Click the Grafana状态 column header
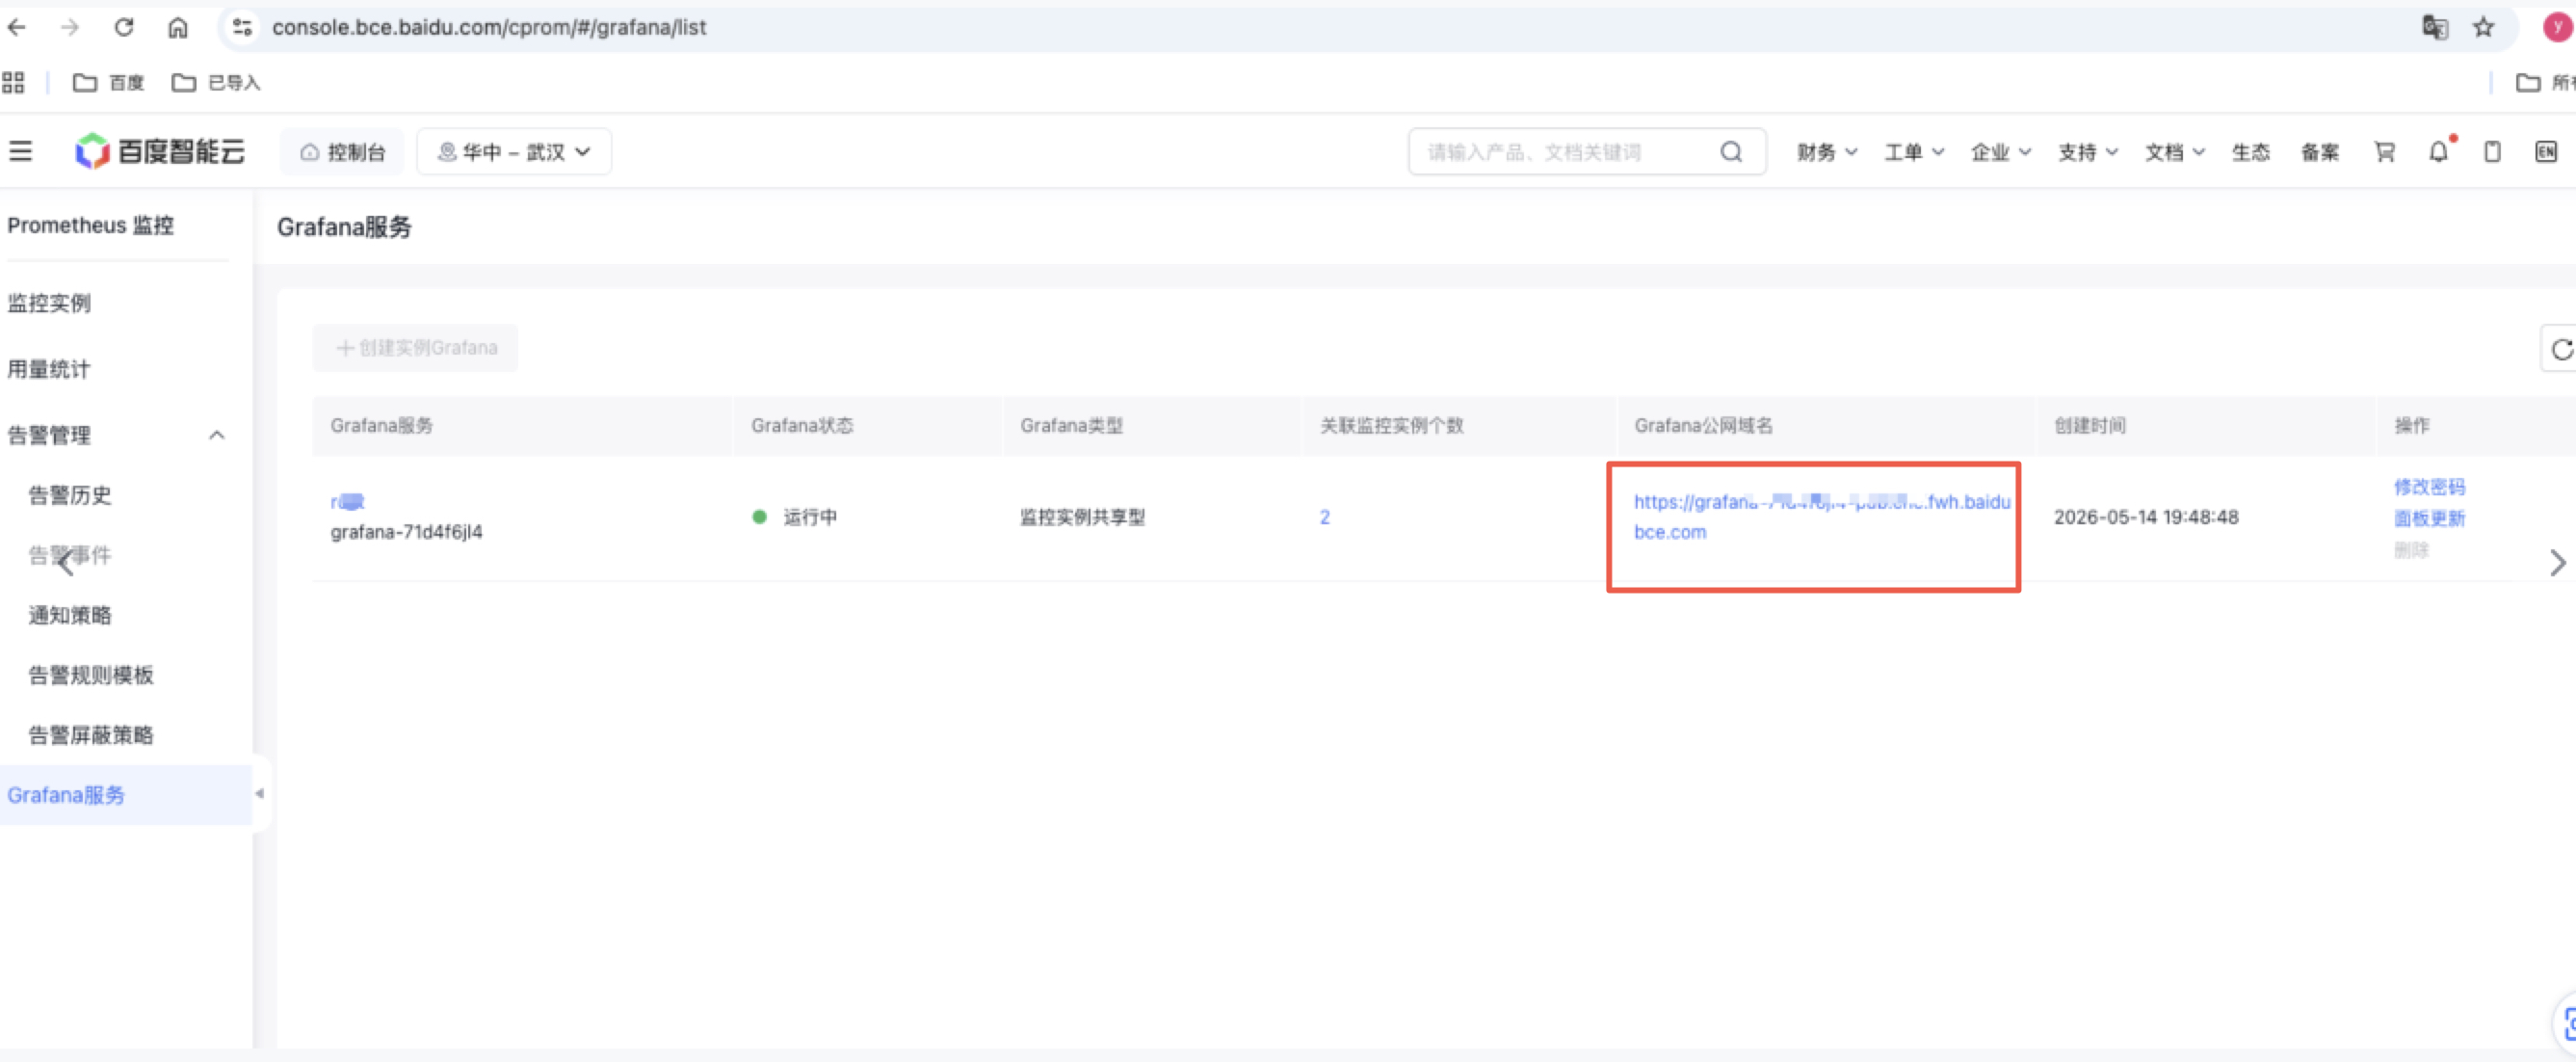 point(802,426)
